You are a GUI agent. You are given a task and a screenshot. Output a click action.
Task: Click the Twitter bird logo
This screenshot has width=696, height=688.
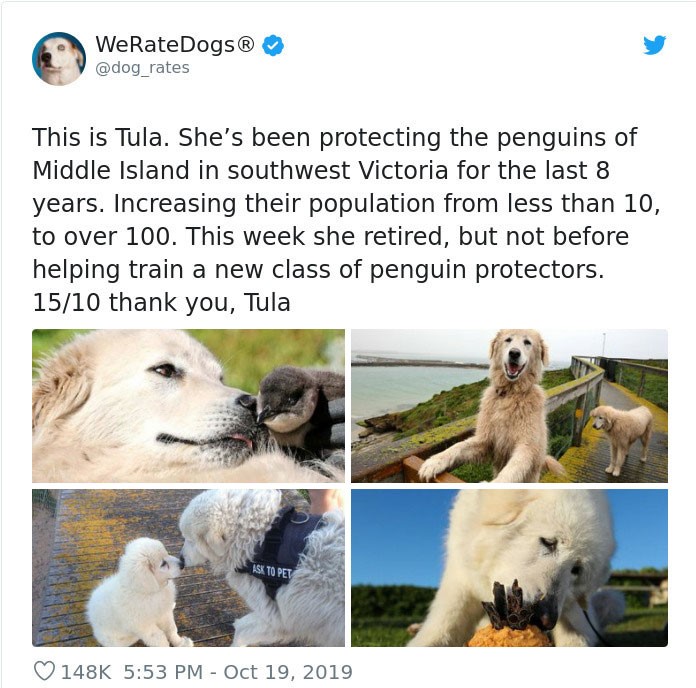point(655,45)
